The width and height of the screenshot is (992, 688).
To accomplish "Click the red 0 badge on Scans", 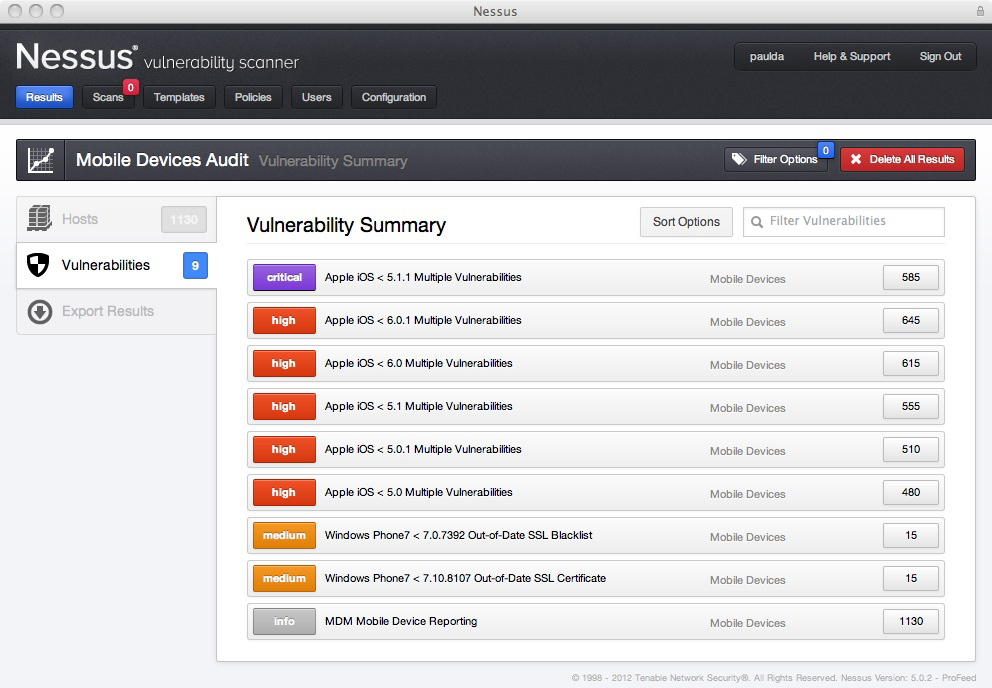I will [130, 87].
